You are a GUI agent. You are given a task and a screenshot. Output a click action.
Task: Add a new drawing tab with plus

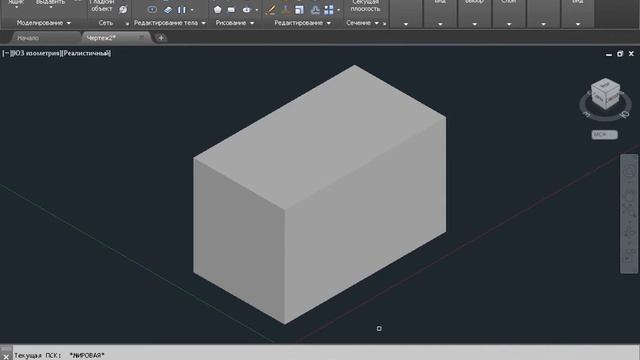tap(161, 38)
